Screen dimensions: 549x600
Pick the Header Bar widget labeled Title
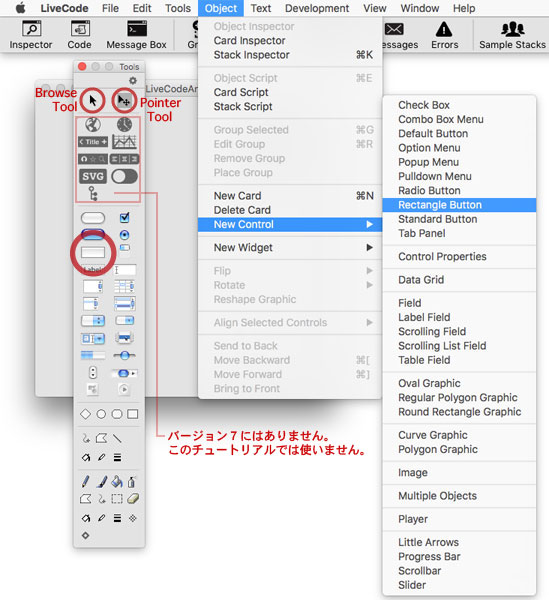(93, 142)
